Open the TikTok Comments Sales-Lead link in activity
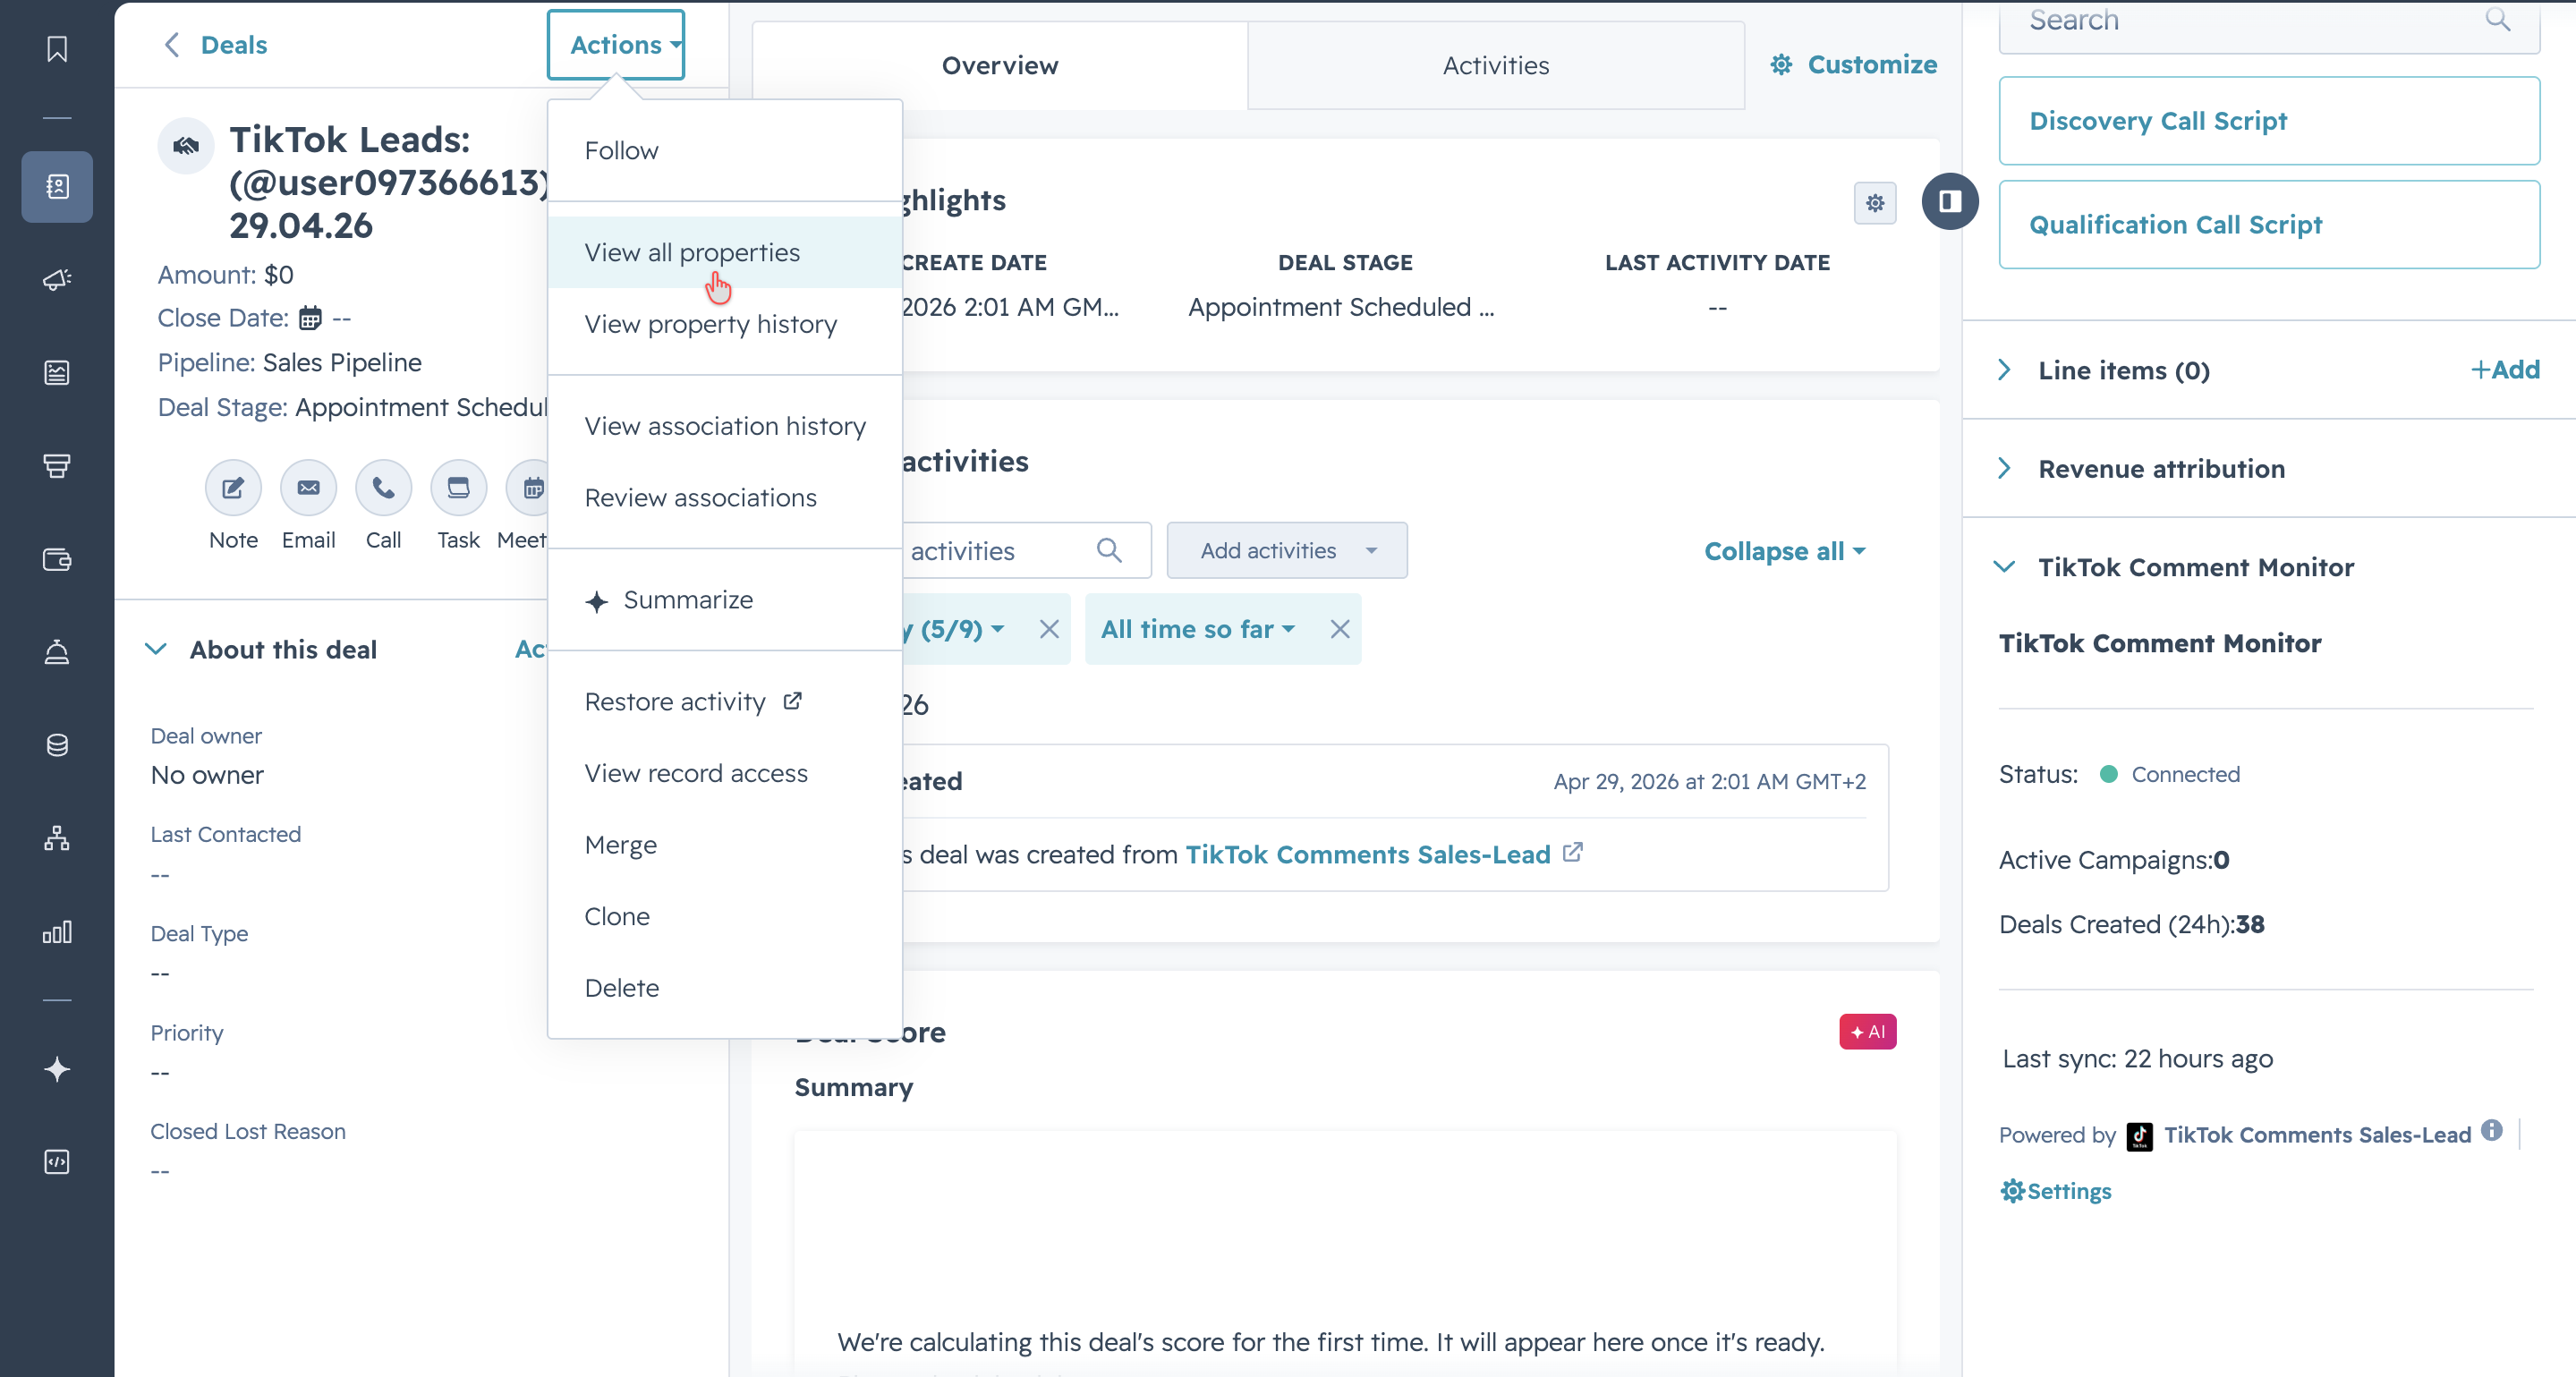 pyautogui.click(x=1368, y=855)
